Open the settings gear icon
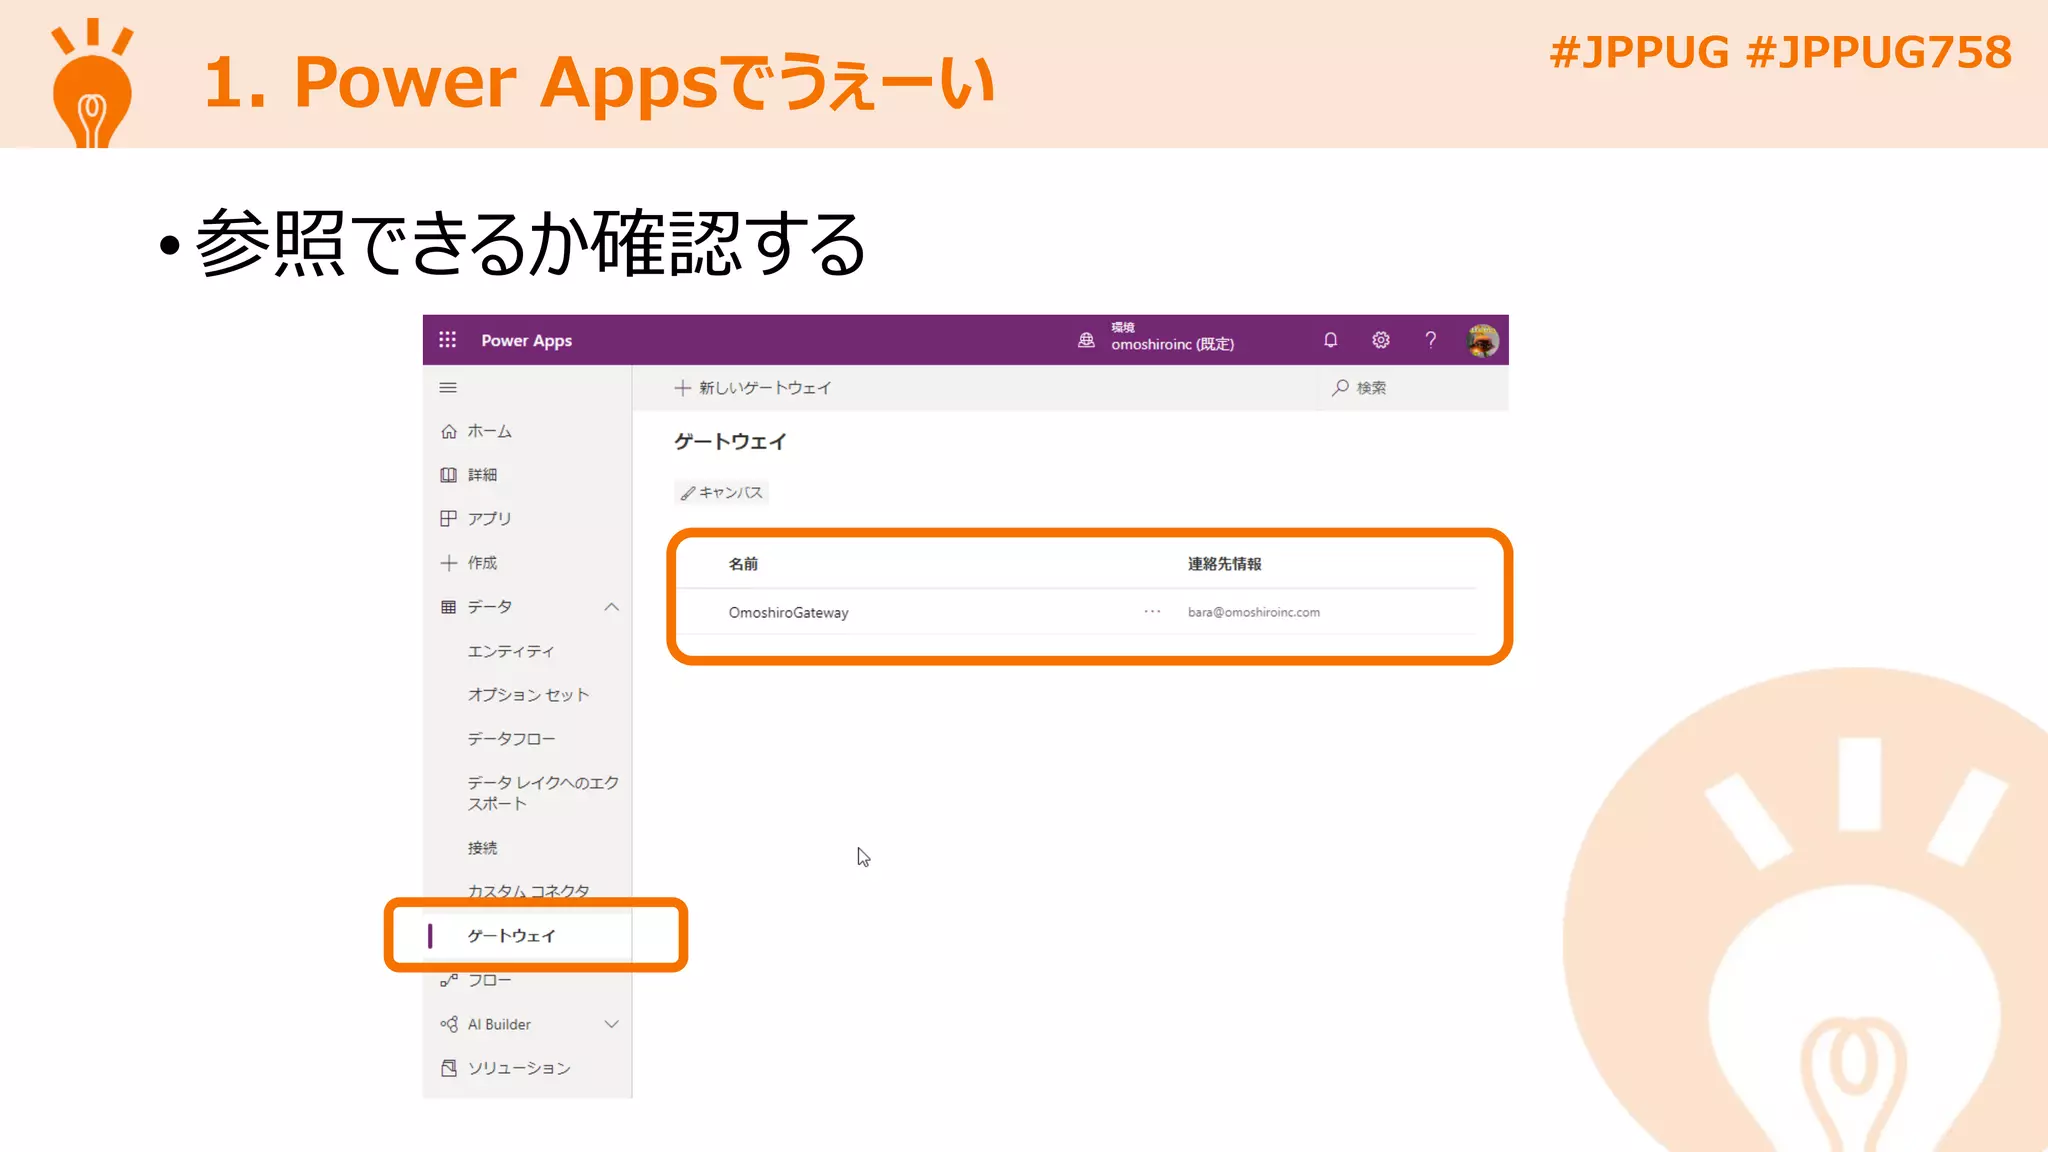This screenshot has height=1152, width=2048. click(x=1380, y=340)
